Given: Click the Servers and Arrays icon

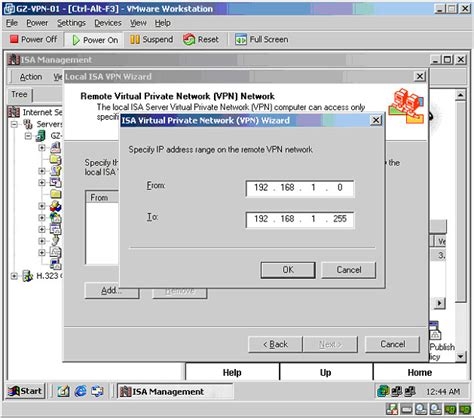Looking at the screenshot, I should [x=28, y=124].
